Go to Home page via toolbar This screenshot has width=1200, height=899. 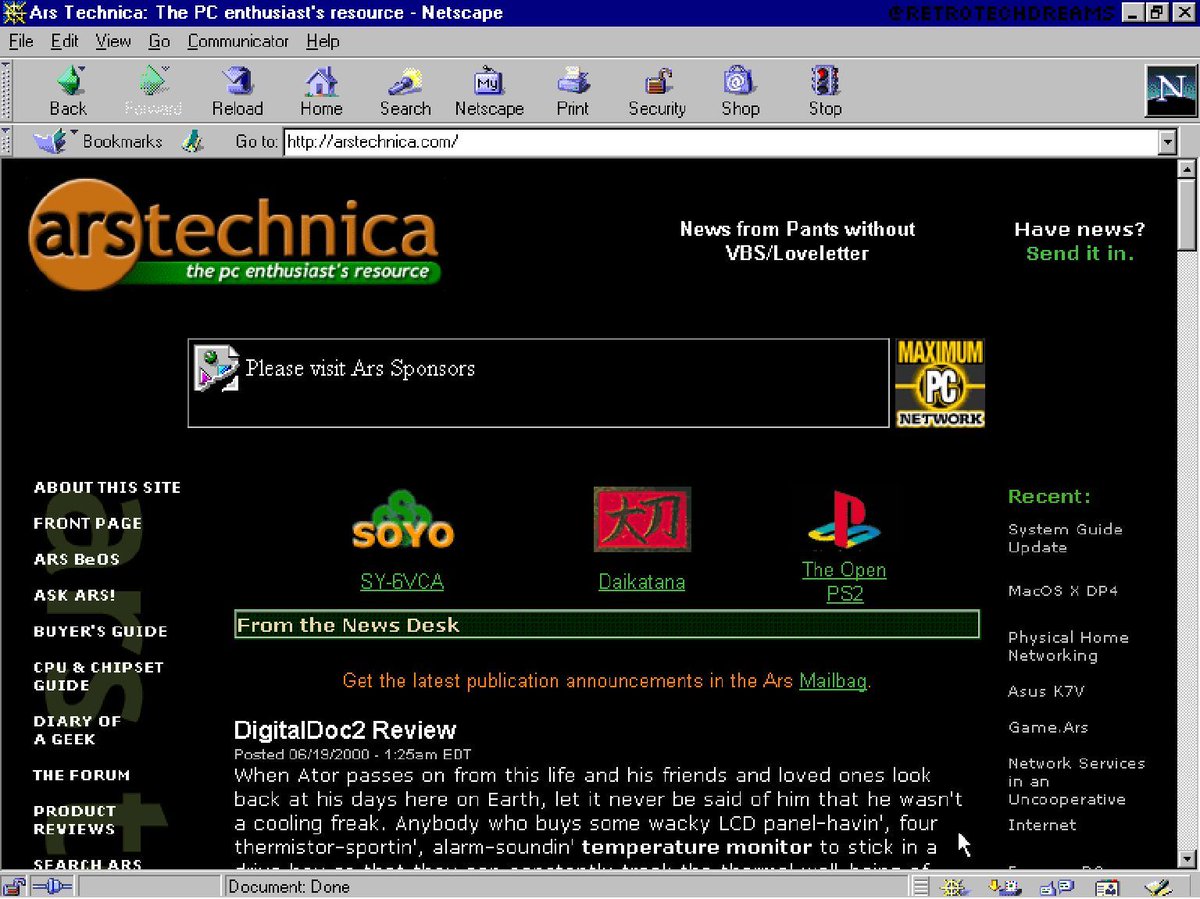click(321, 91)
